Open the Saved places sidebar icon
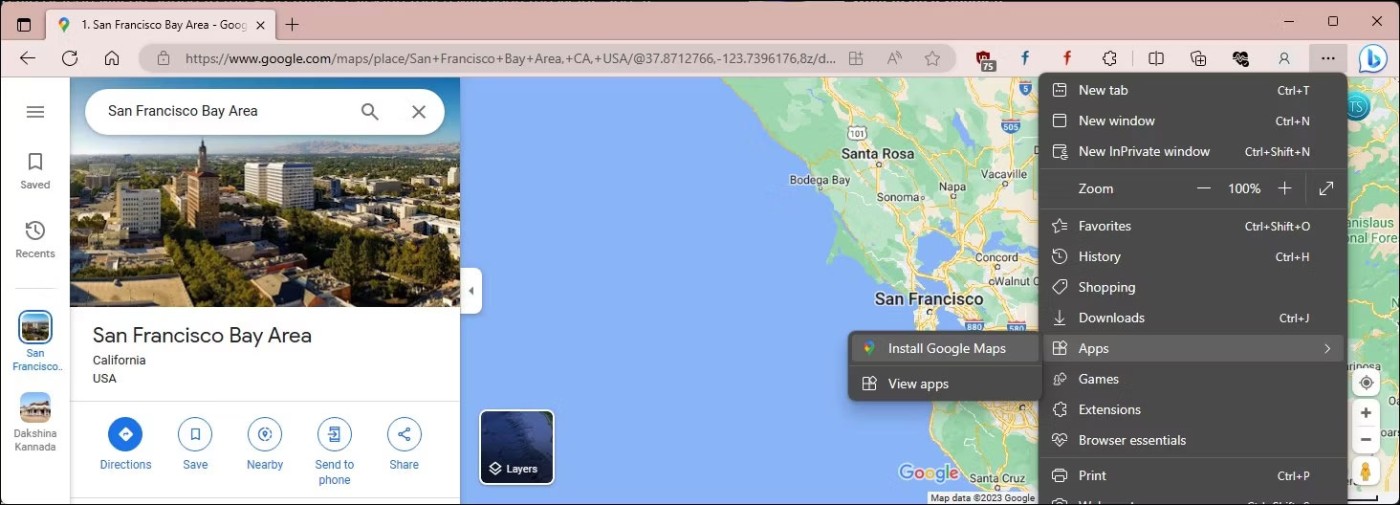The width and height of the screenshot is (1400, 505). (x=35, y=169)
